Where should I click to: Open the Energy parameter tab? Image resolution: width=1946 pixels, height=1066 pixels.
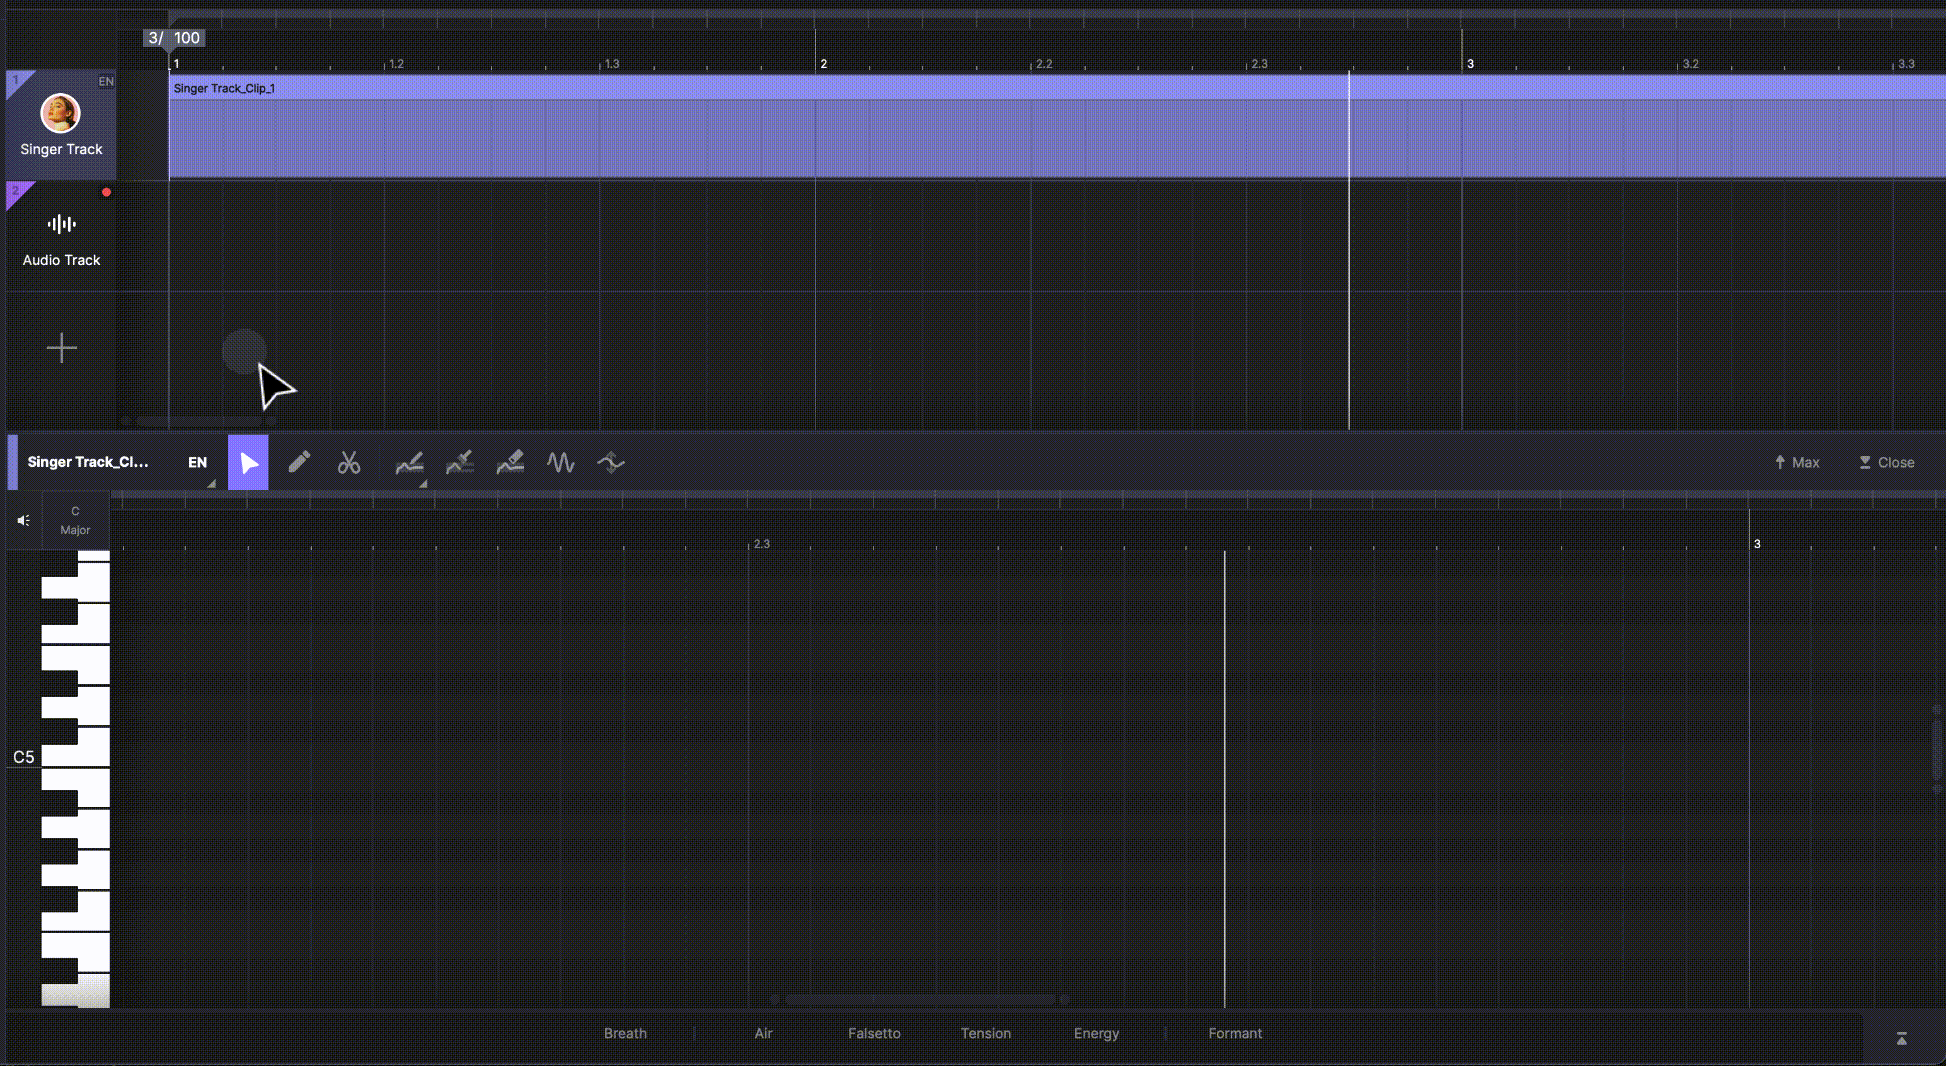tap(1096, 1033)
